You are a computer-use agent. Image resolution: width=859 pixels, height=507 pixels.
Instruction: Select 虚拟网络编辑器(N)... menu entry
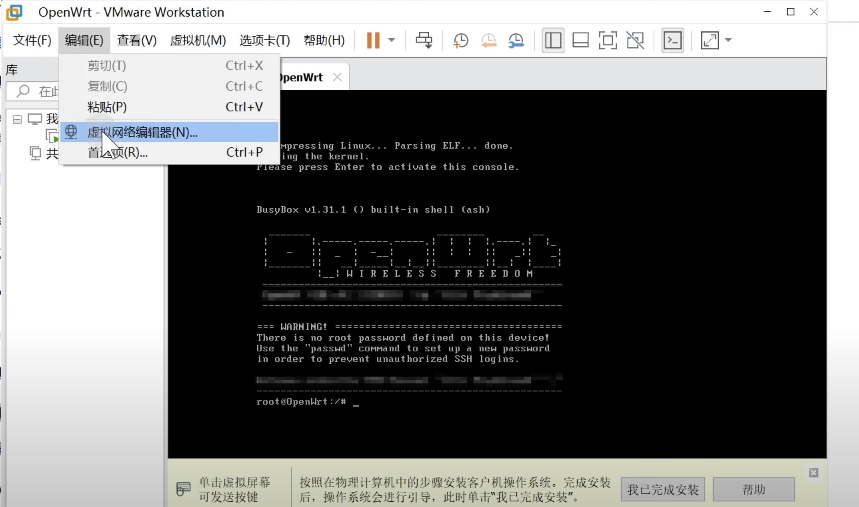(142, 132)
